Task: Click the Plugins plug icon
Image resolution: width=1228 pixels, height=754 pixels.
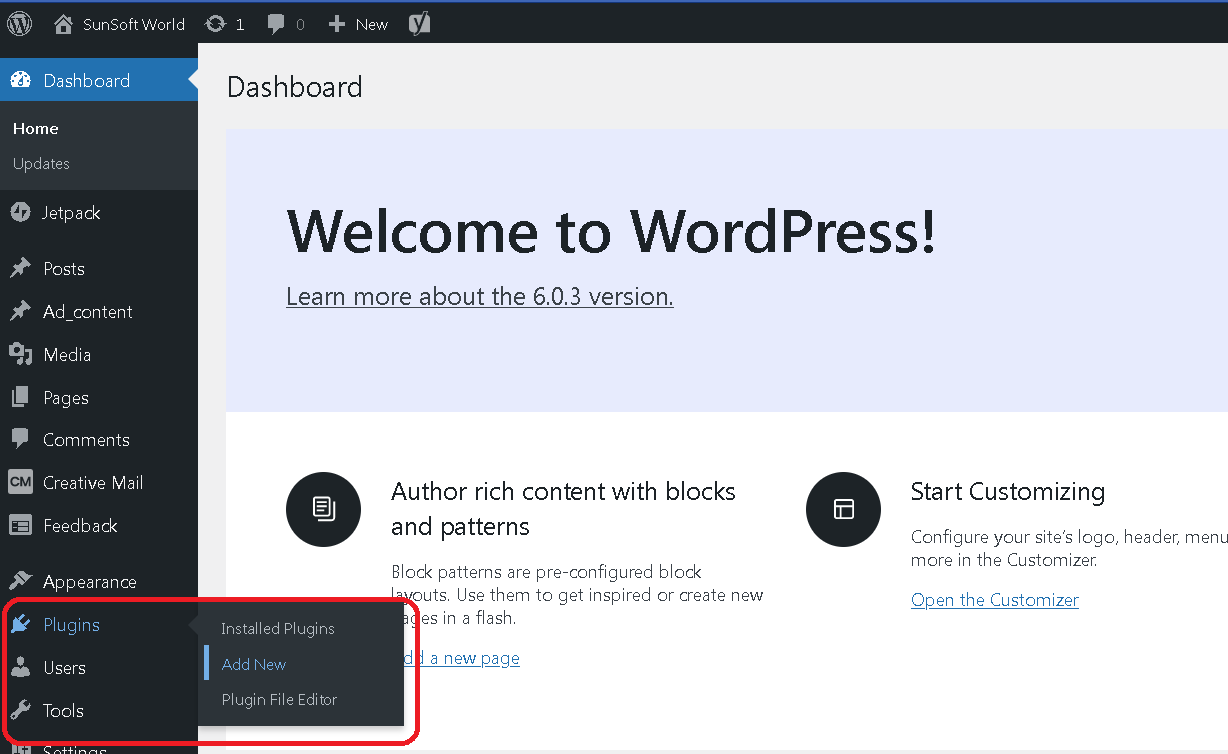Action: coord(20,625)
